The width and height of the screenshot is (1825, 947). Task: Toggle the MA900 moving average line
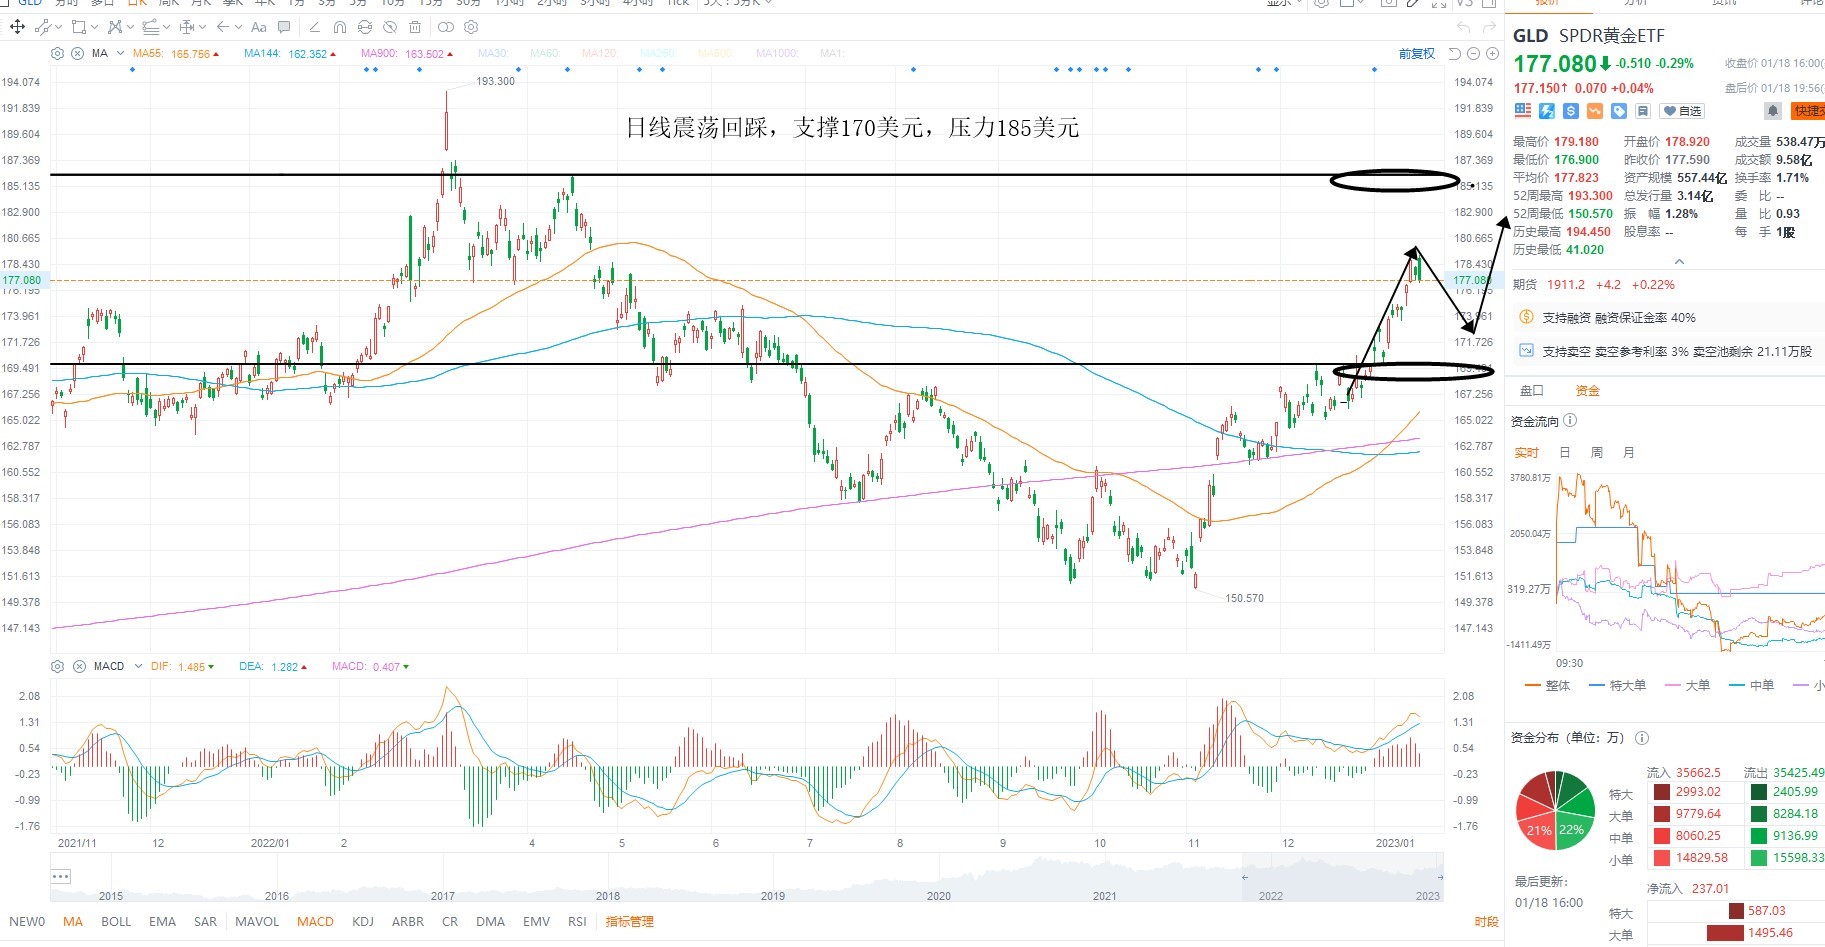407,54
